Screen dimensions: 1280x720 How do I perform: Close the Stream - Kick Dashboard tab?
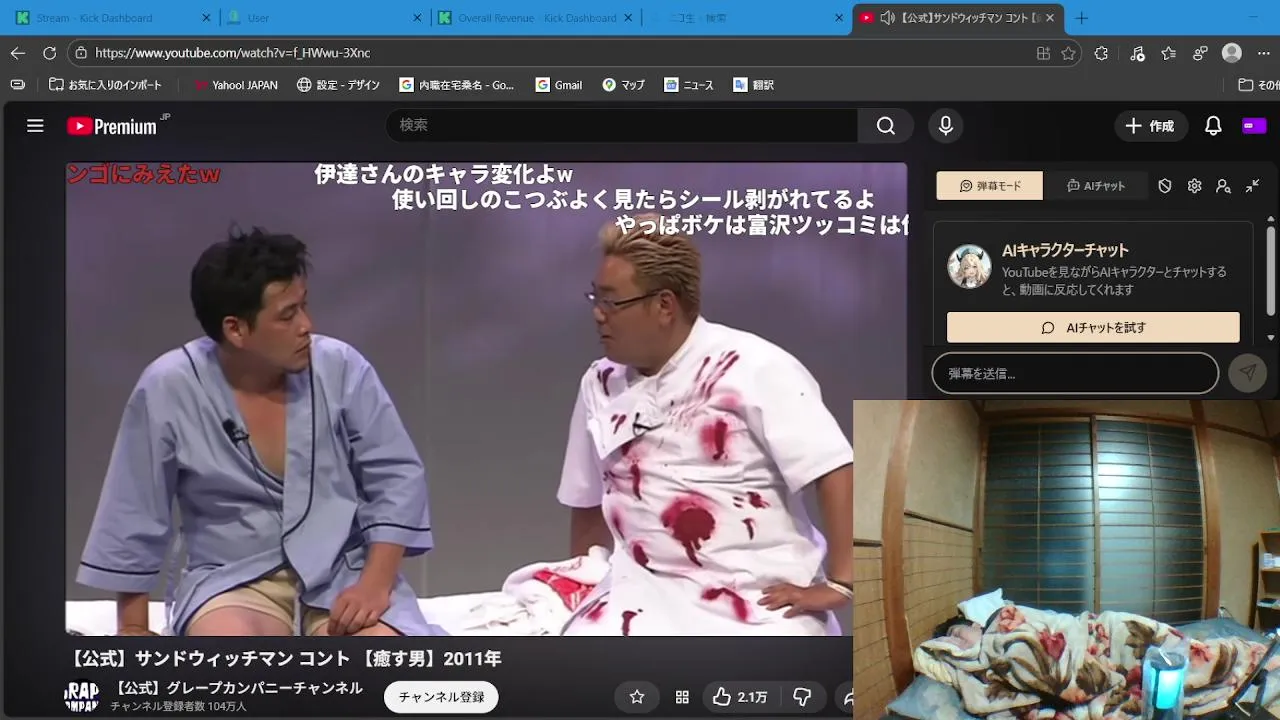206,18
